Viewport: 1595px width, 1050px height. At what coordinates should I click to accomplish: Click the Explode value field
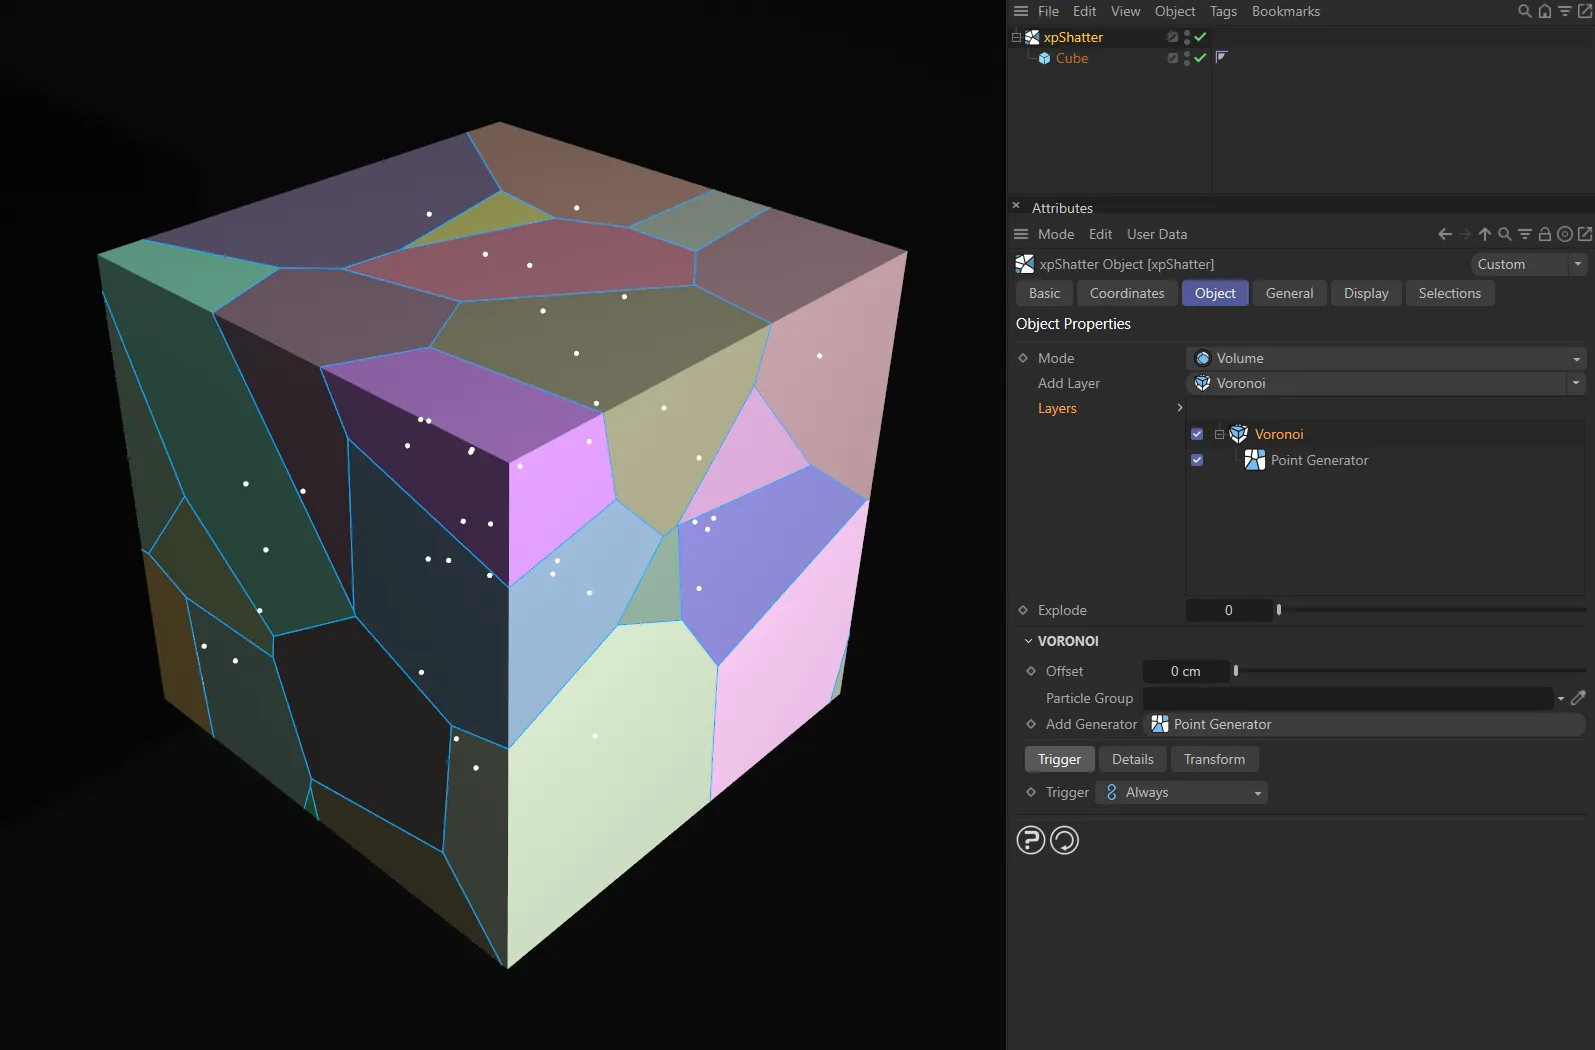(1228, 610)
